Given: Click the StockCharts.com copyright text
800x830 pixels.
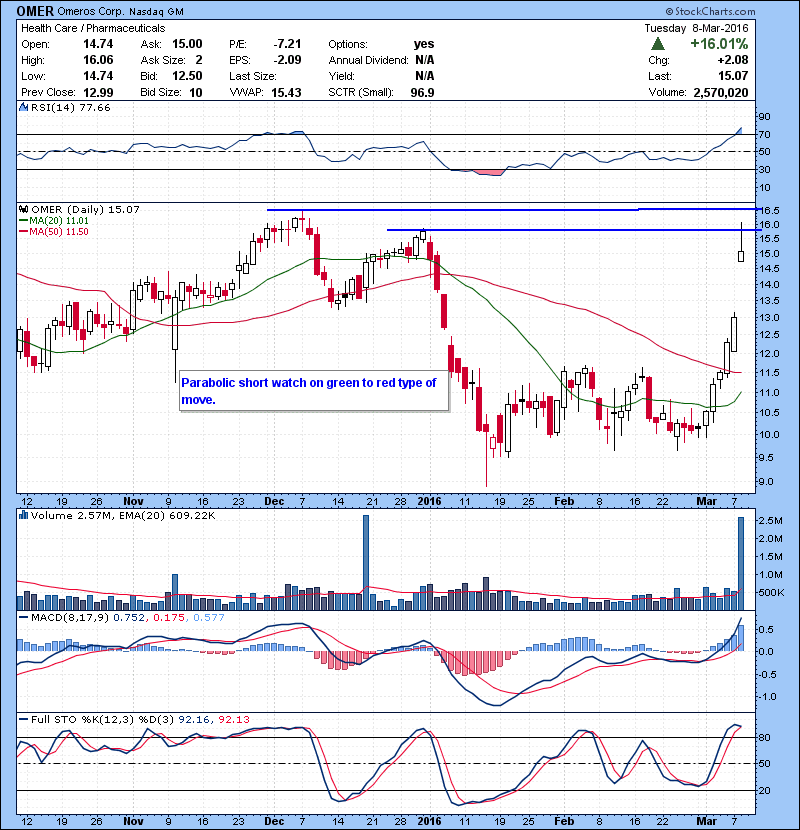Looking at the screenshot, I should (x=711, y=11).
